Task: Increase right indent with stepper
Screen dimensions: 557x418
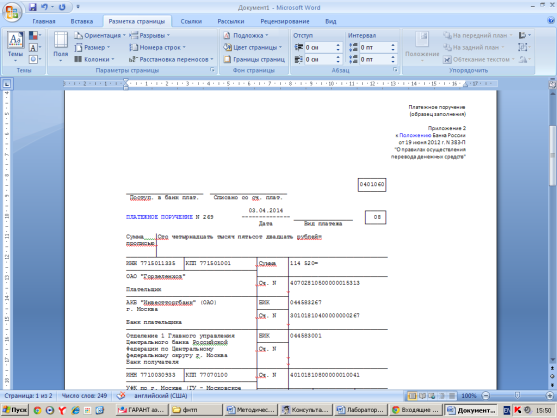Action: pyautogui.click(x=338, y=57)
